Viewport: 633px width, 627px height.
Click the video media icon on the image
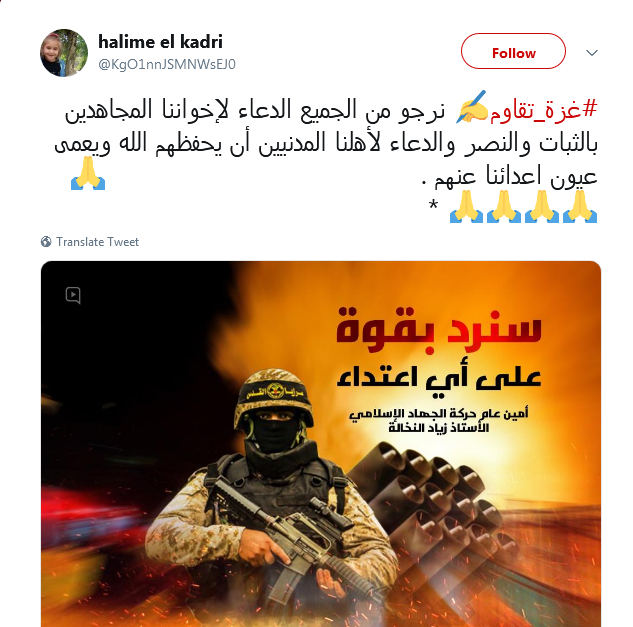[73, 295]
